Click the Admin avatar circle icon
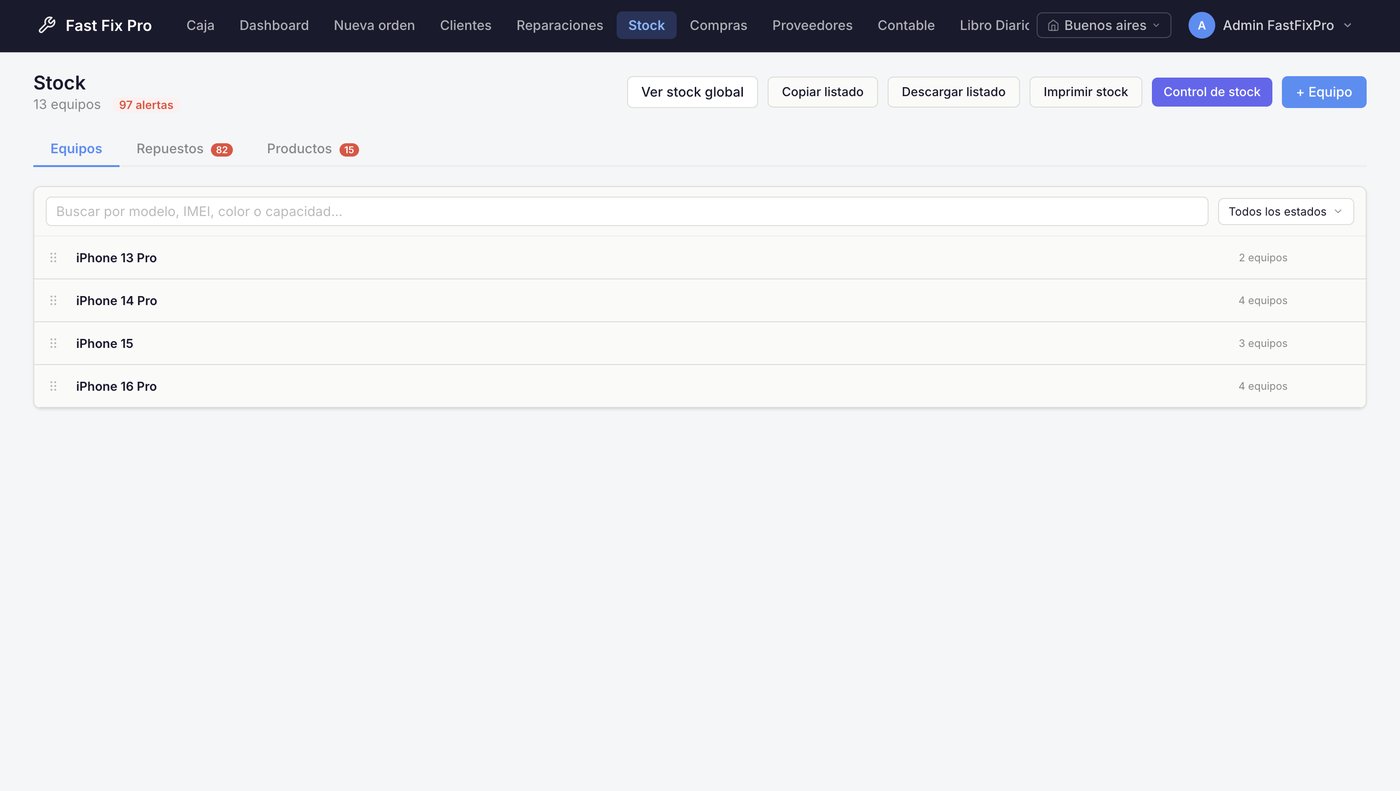1400x791 pixels. [x=1201, y=25]
